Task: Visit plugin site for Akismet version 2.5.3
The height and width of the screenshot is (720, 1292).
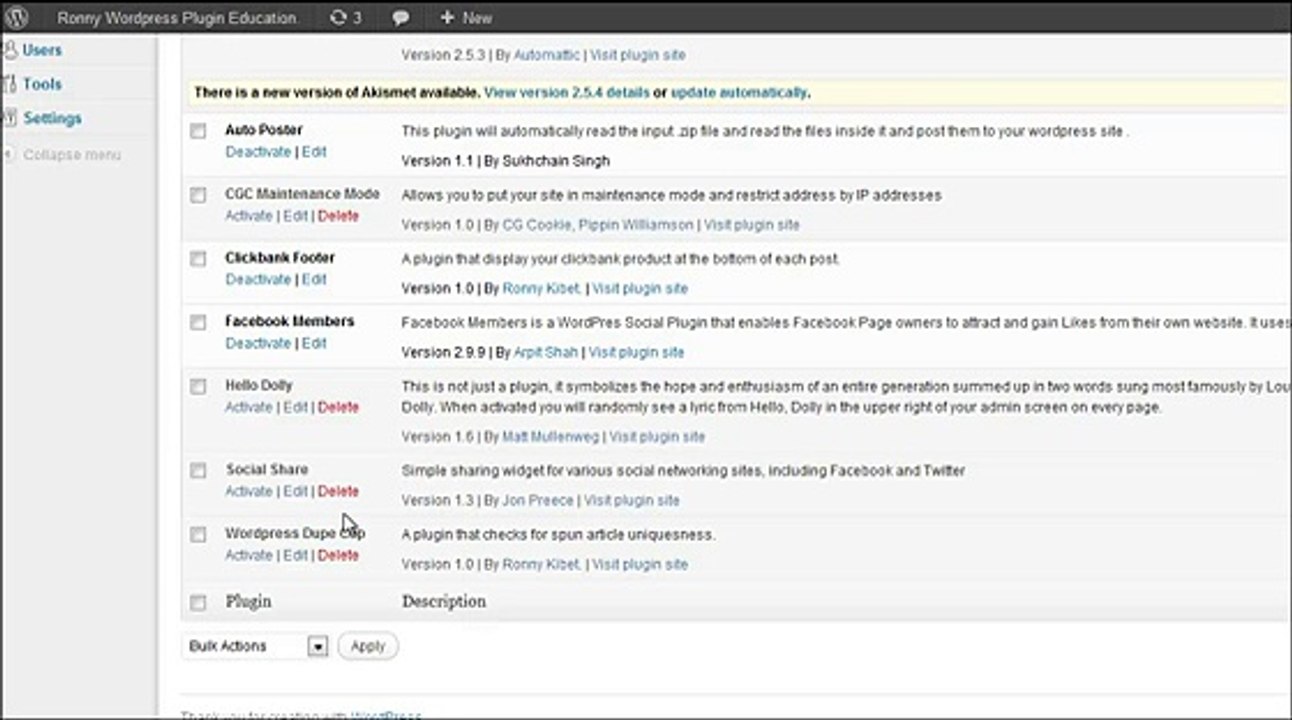Action: point(638,55)
